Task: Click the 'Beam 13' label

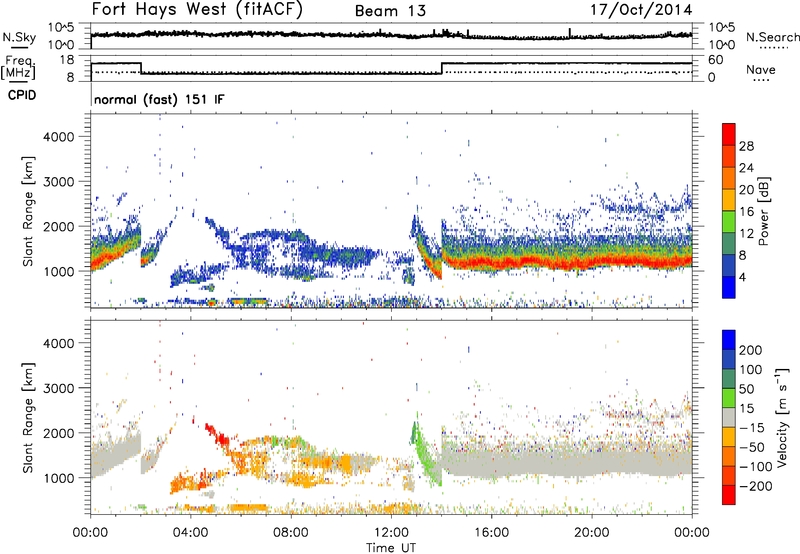Action: [x=390, y=11]
